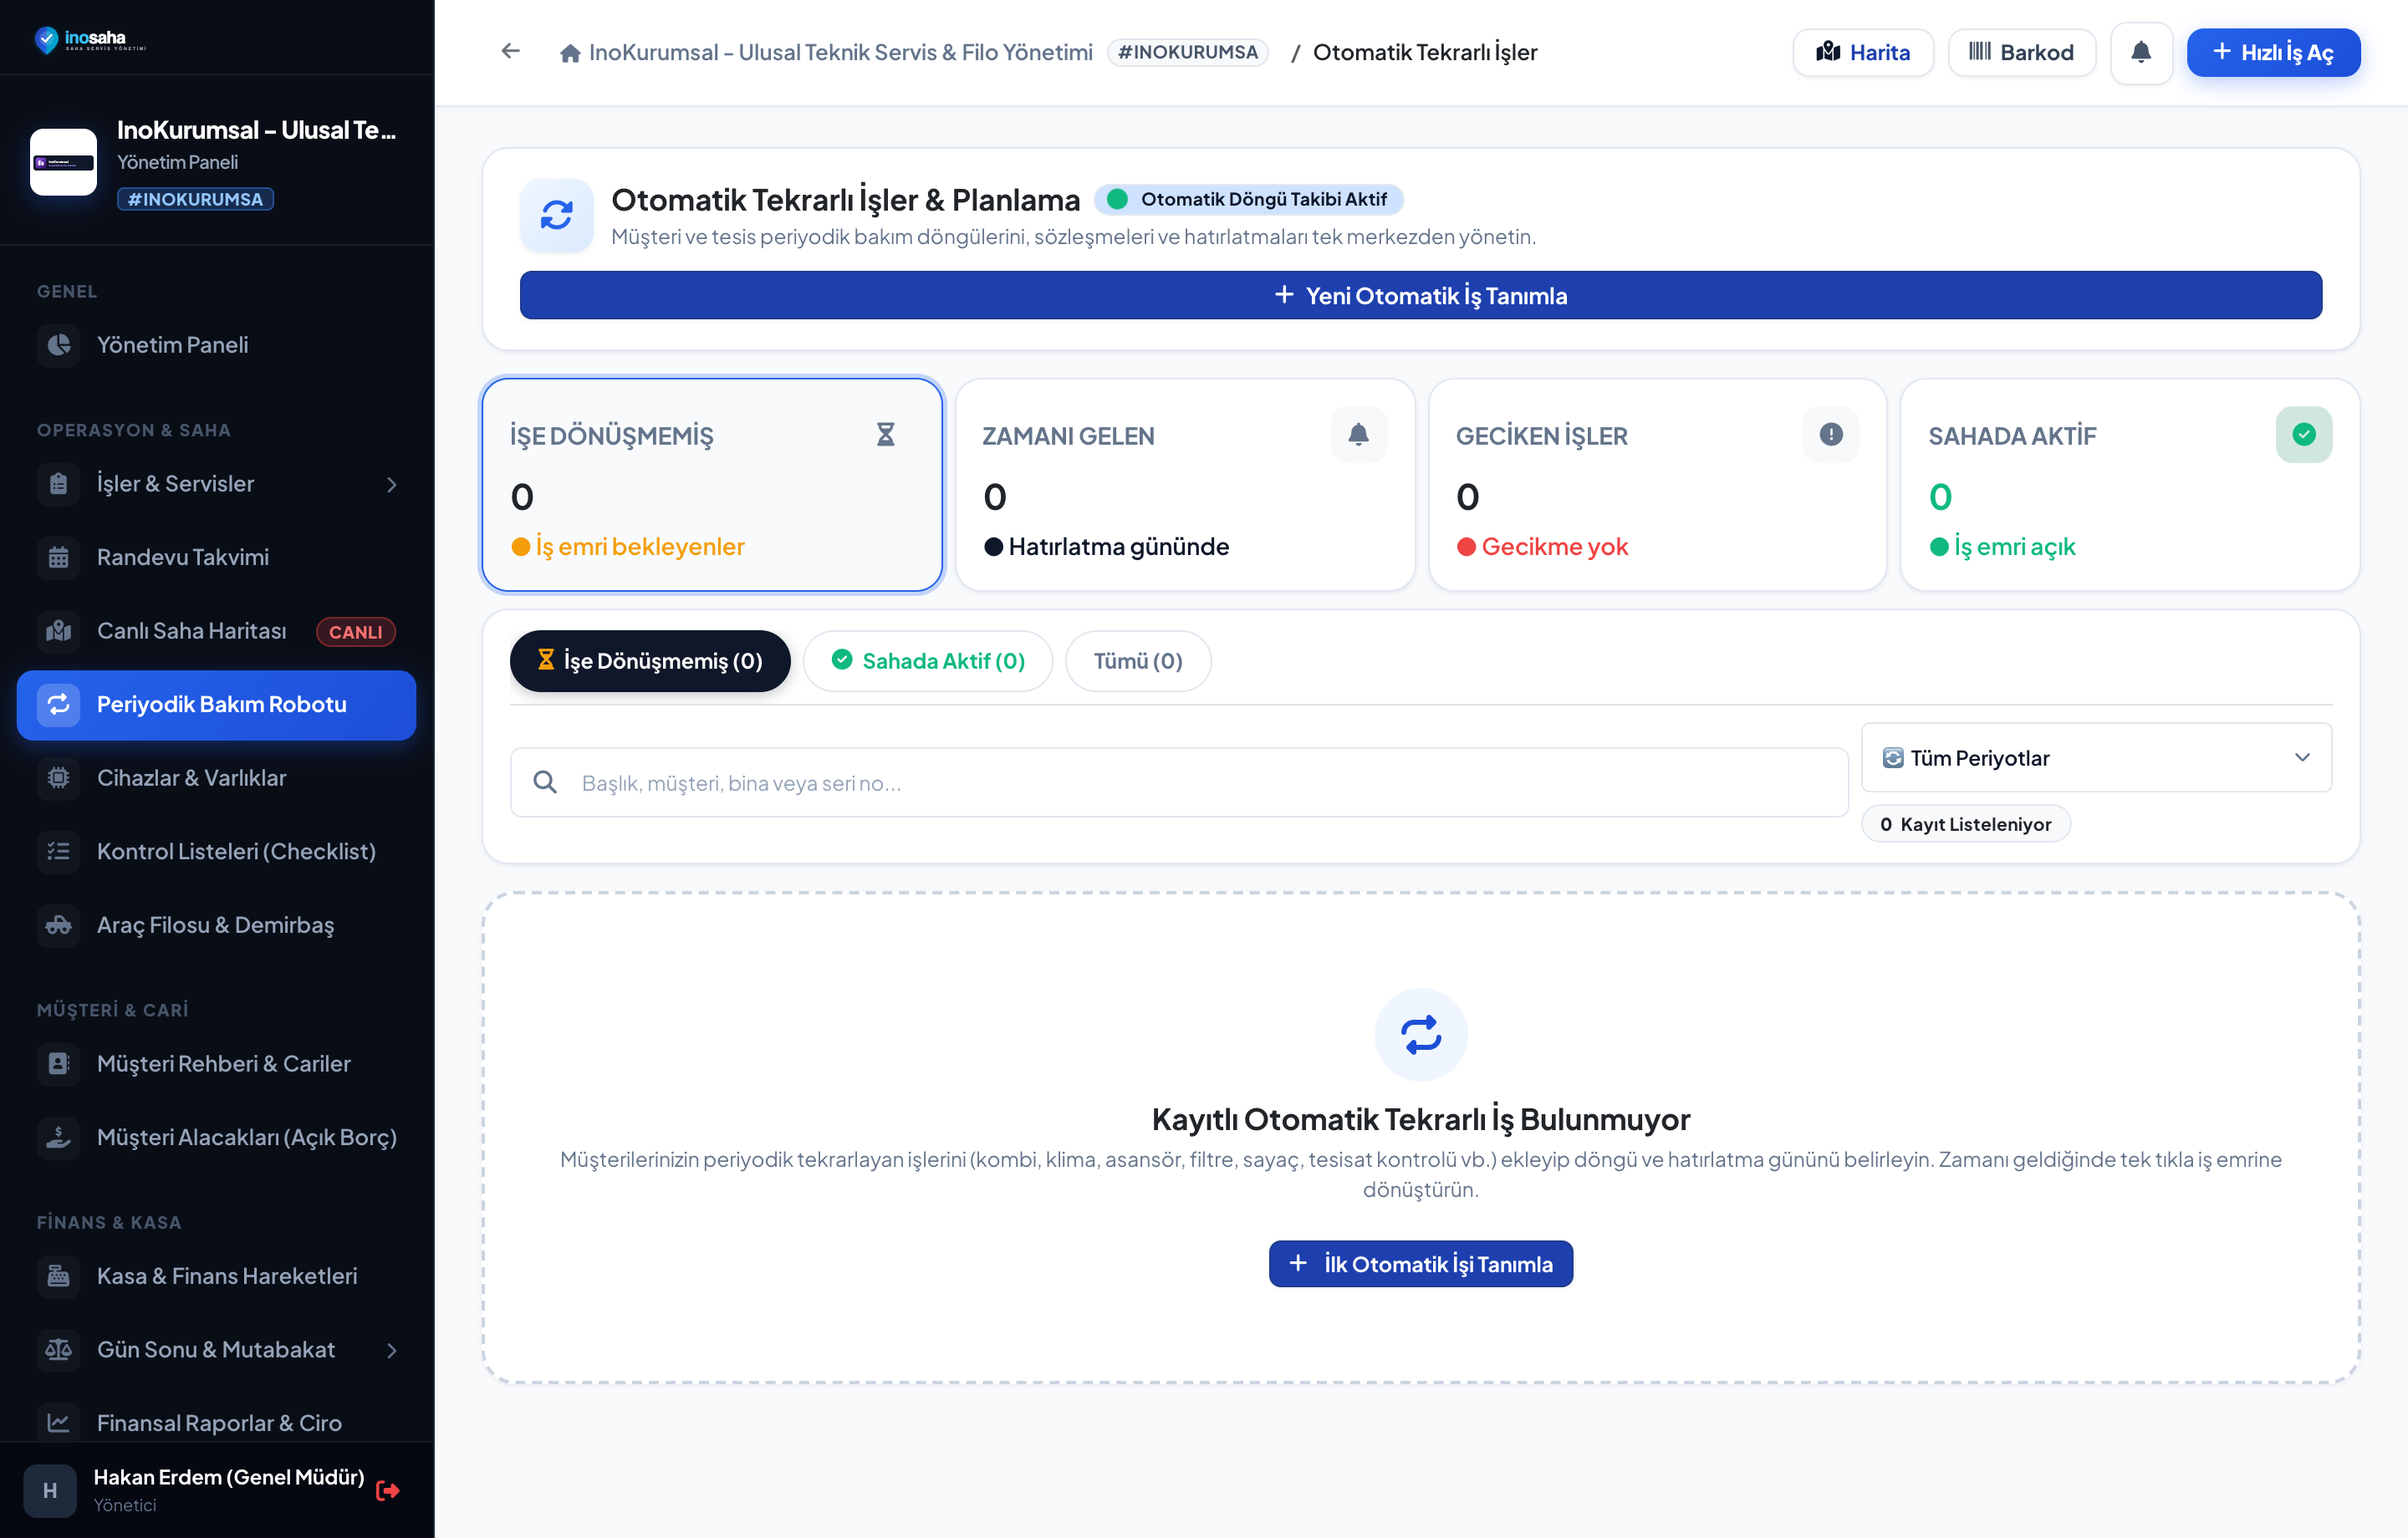Click the logout icon next to Hakan Erdem
The height and width of the screenshot is (1538, 2408).
(x=388, y=1491)
